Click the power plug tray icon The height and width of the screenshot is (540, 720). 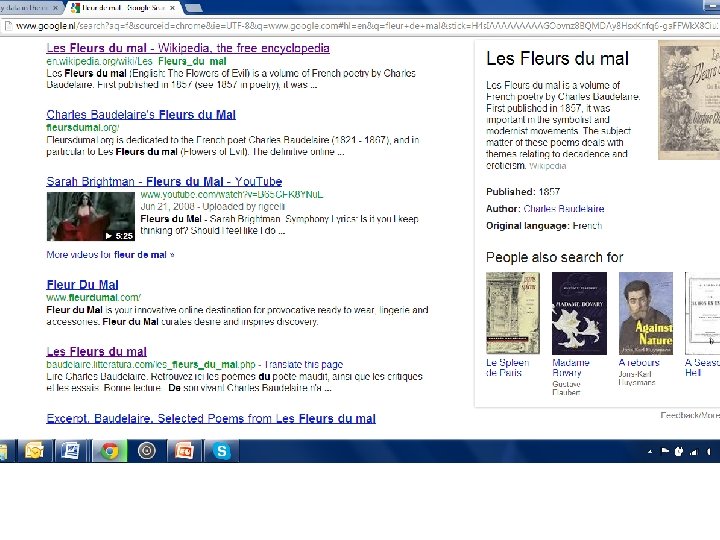679,451
